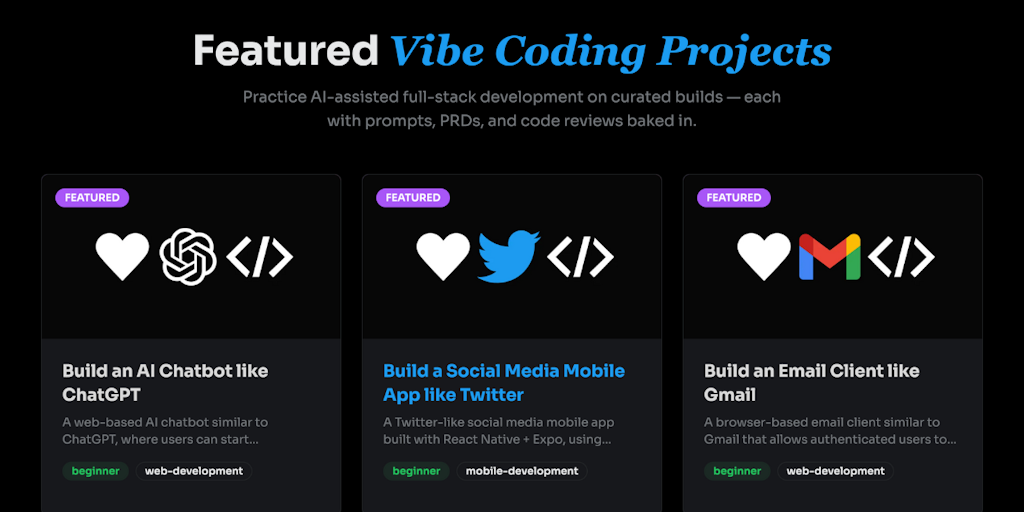The image size is (1024, 512).
Task: Select the web-development tag on ChatGPT card
Action: click(x=194, y=471)
